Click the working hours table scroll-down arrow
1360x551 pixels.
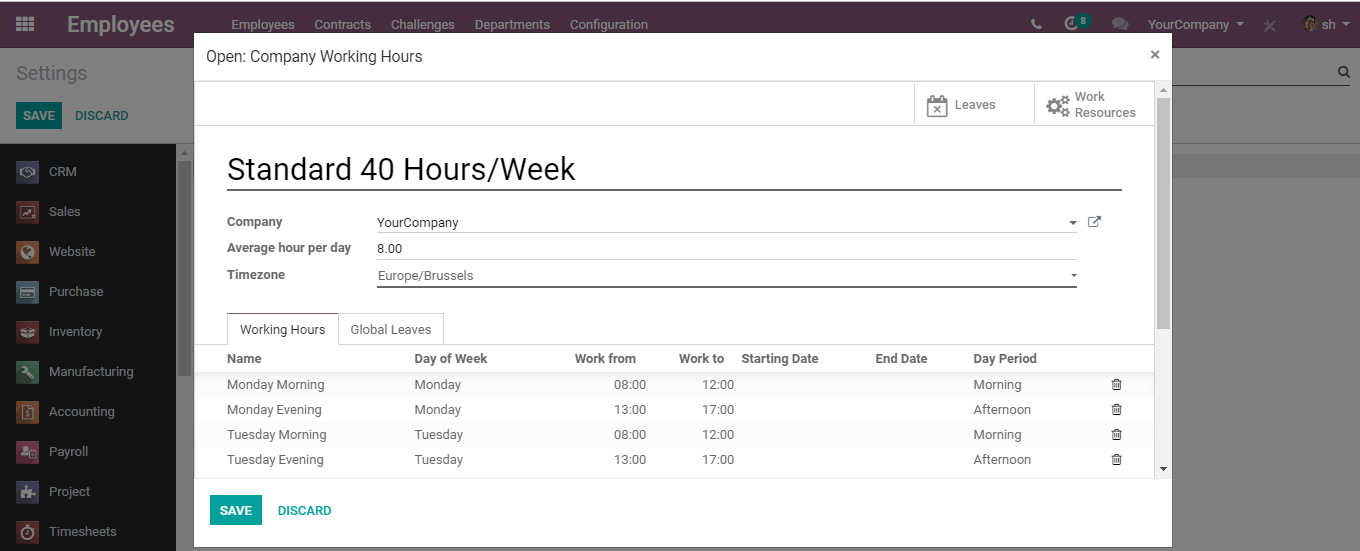[1163, 468]
